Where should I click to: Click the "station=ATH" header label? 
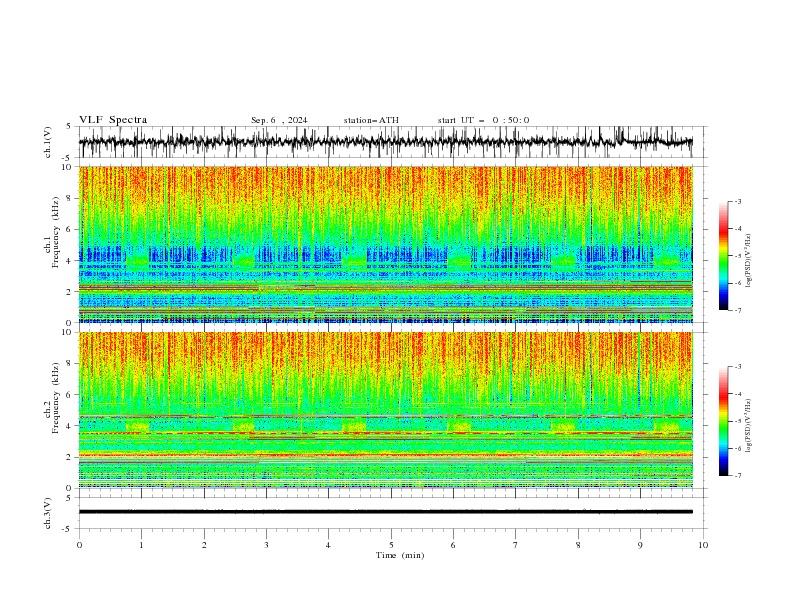click(x=371, y=120)
